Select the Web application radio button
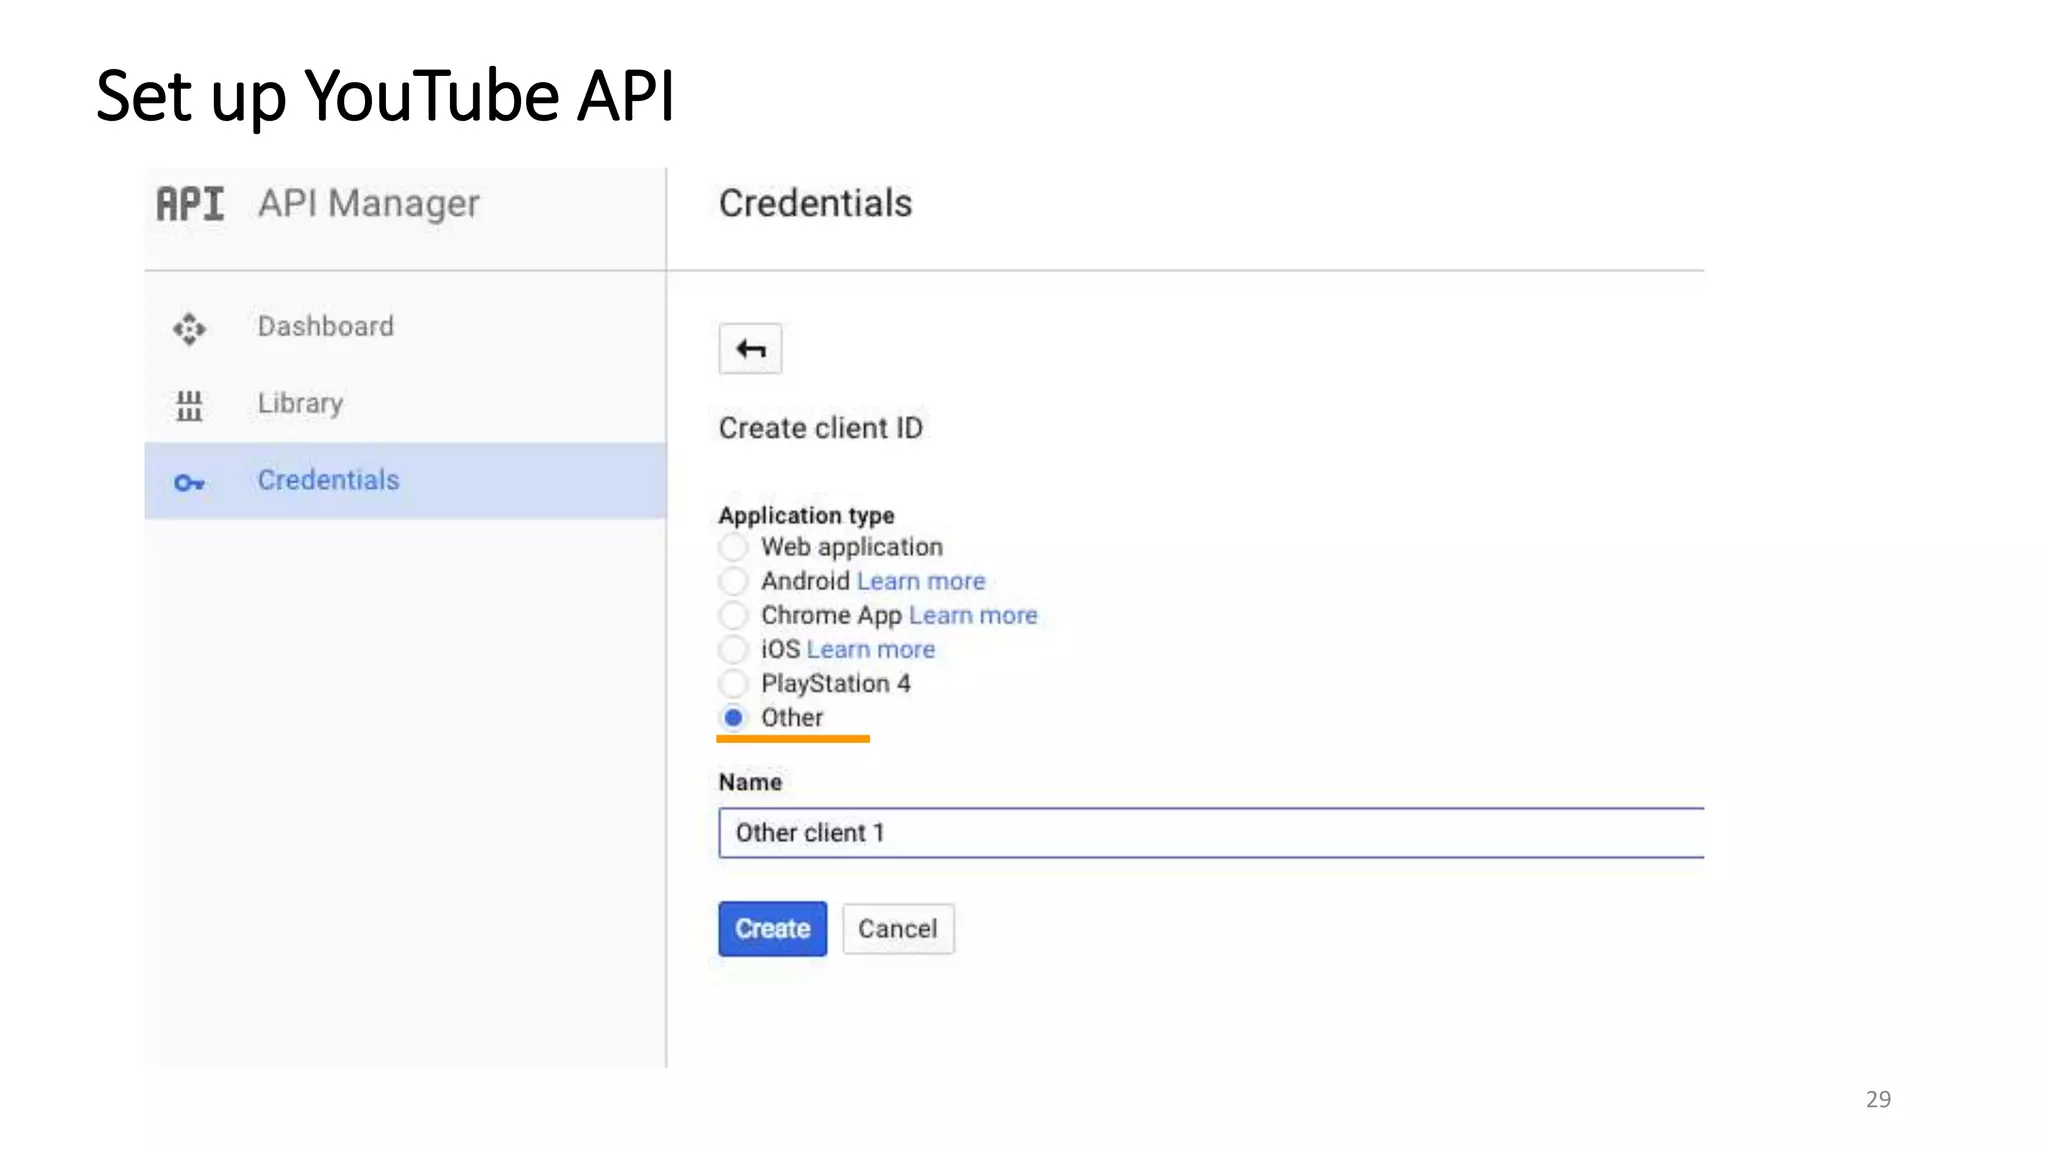Image resolution: width=2048 pixels, height=1152 pixels. pyautogui.click(x=733, y=547)
